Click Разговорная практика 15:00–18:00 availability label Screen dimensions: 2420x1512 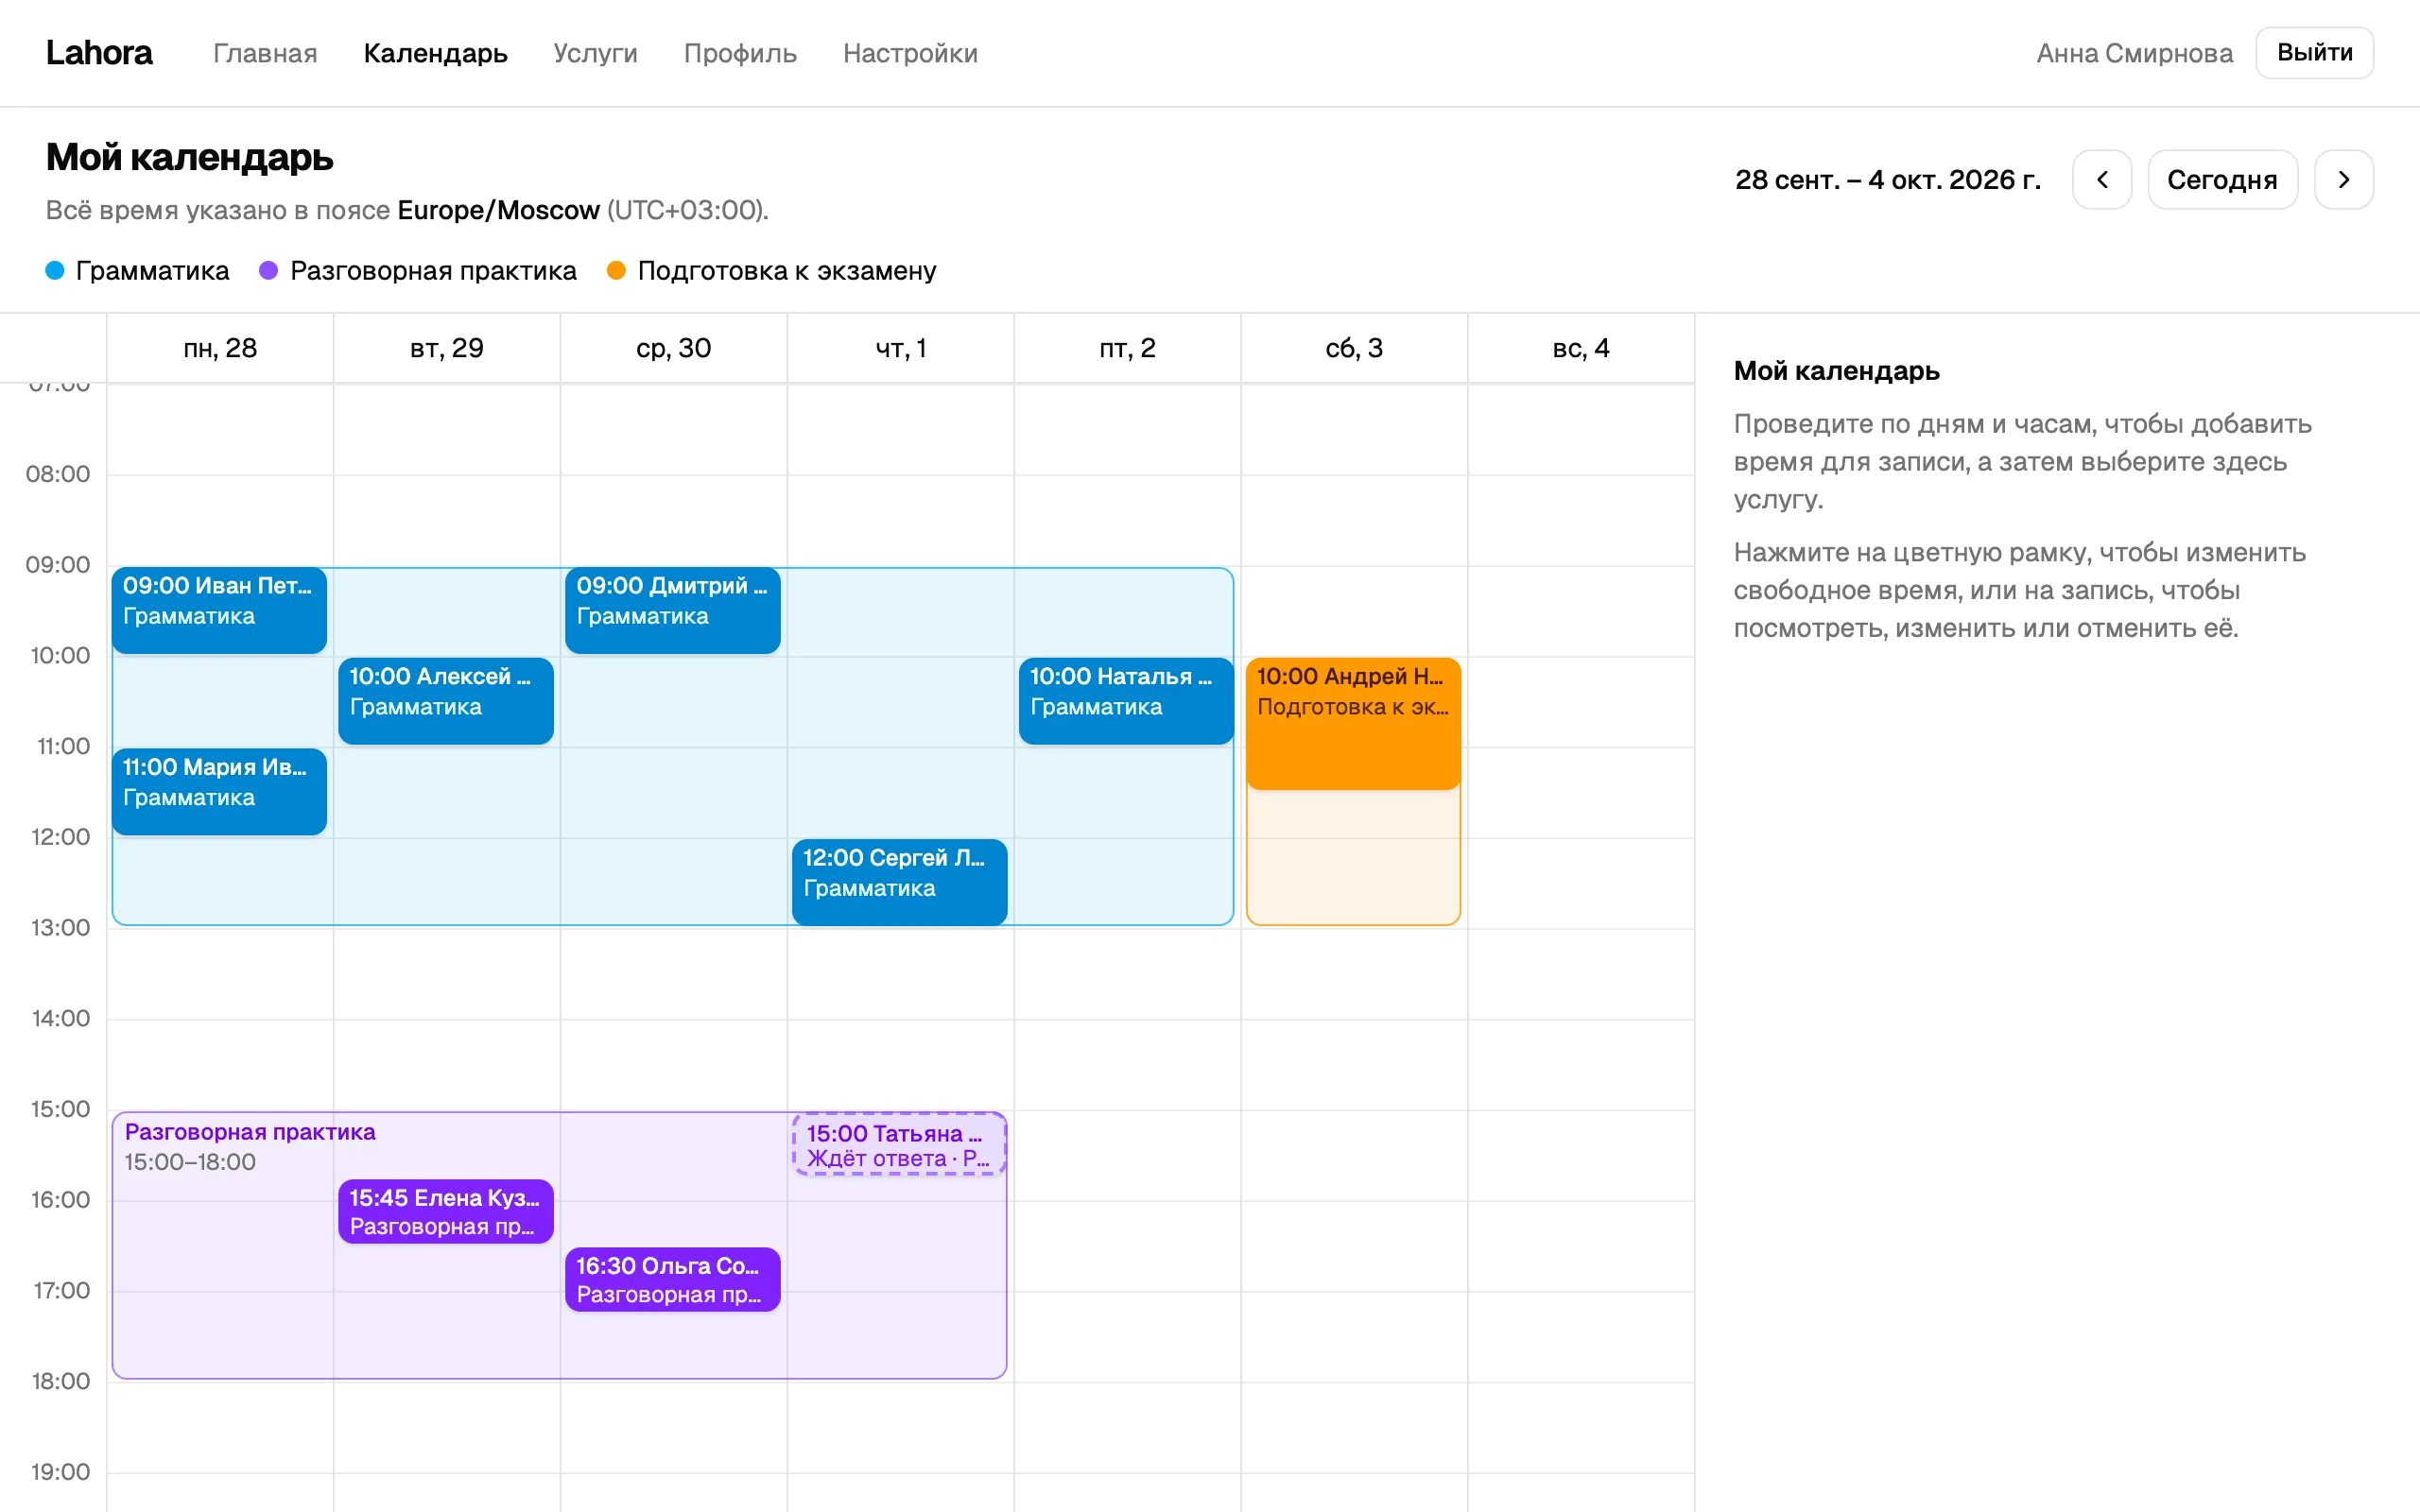[250, 1146]
